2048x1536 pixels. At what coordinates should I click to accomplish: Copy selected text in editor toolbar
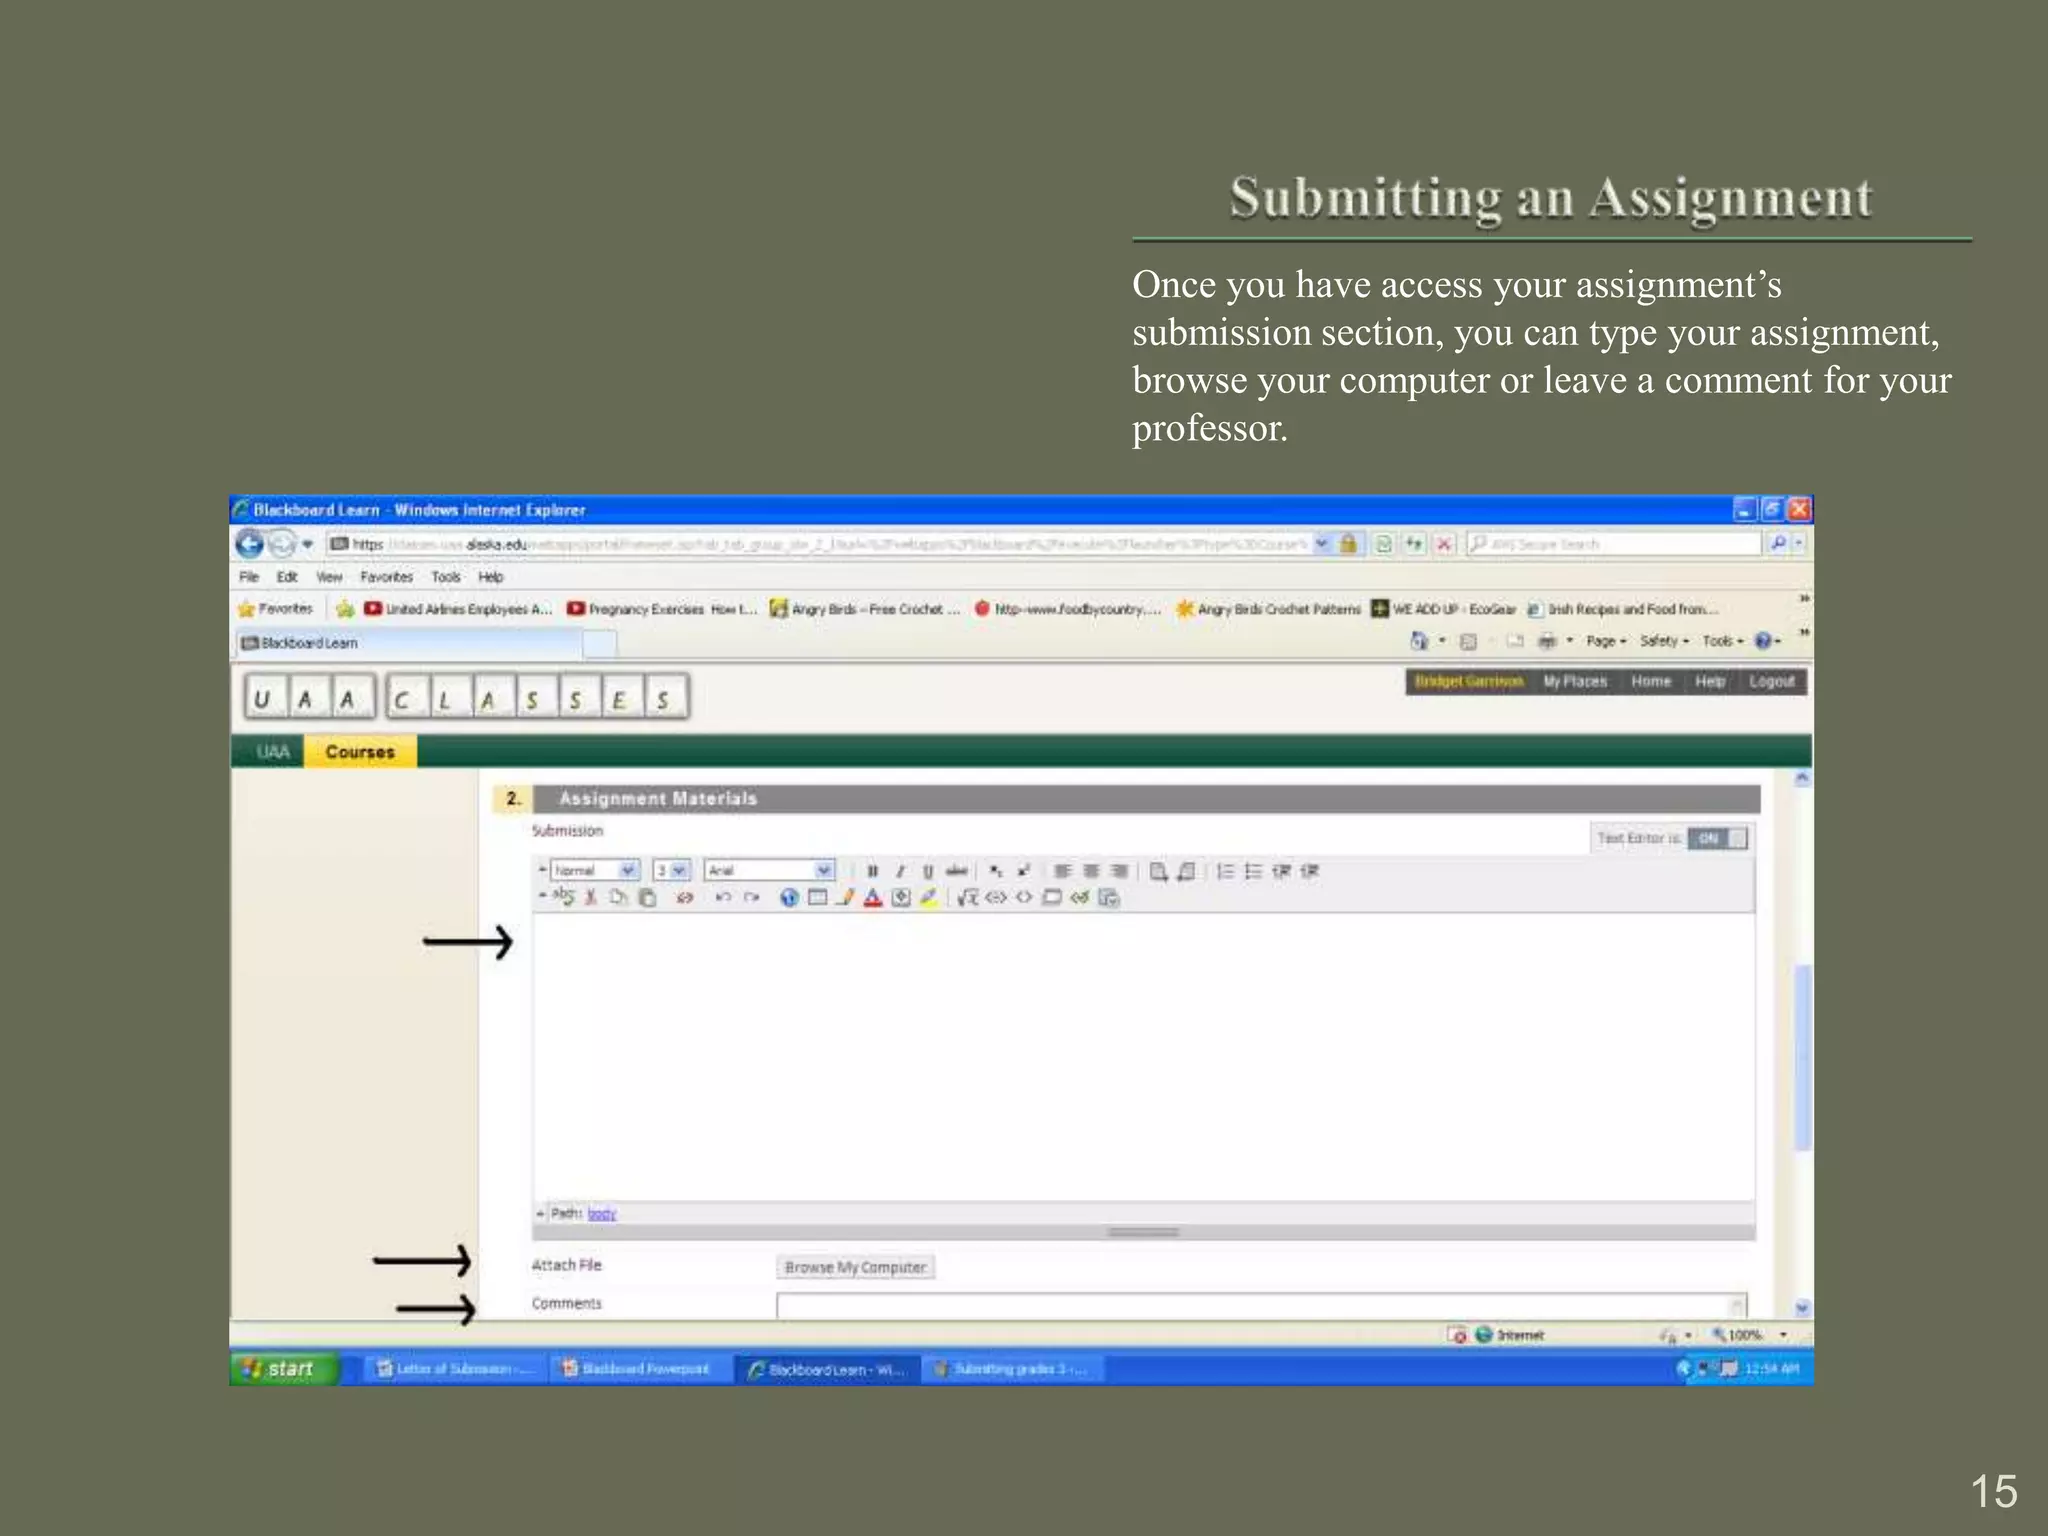[619, 897]
